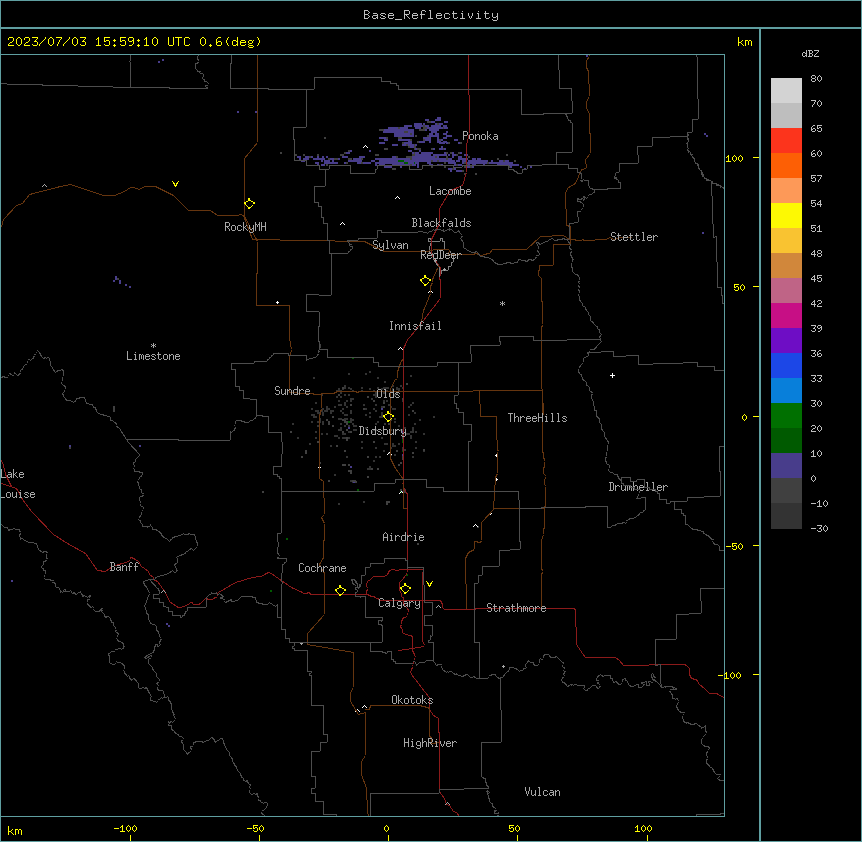This screenshot has width=862, height=842.
Task: Pick the magenta swatch between 42 and 39
Action: 786,315
